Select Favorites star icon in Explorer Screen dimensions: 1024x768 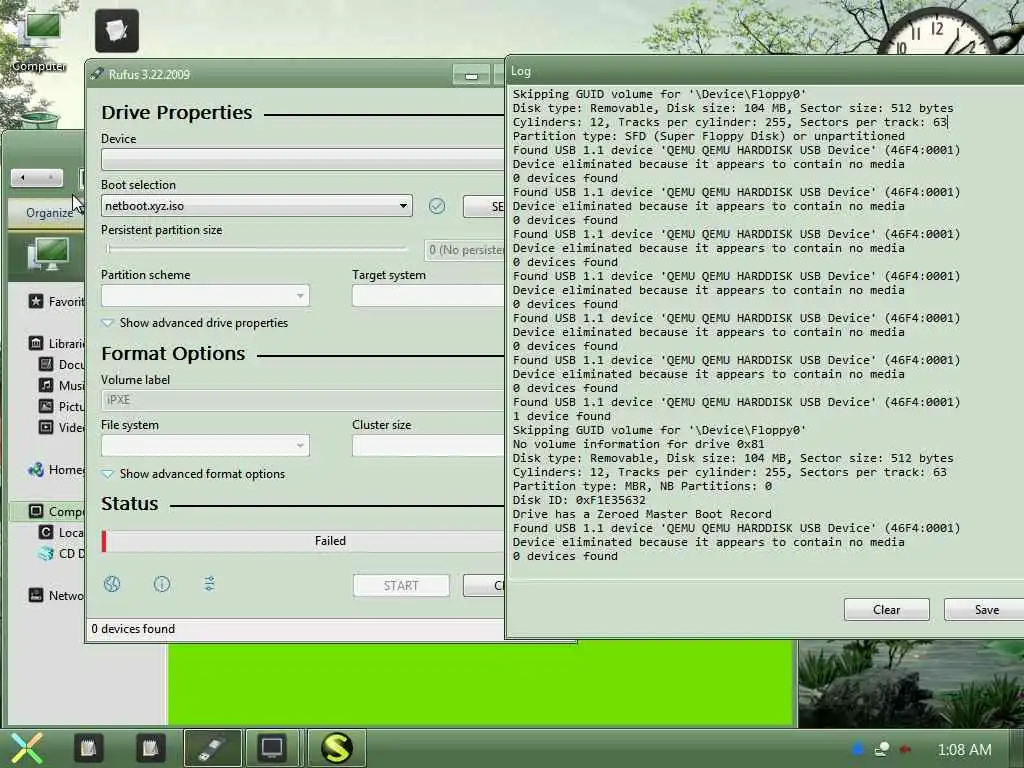point(36,301)
